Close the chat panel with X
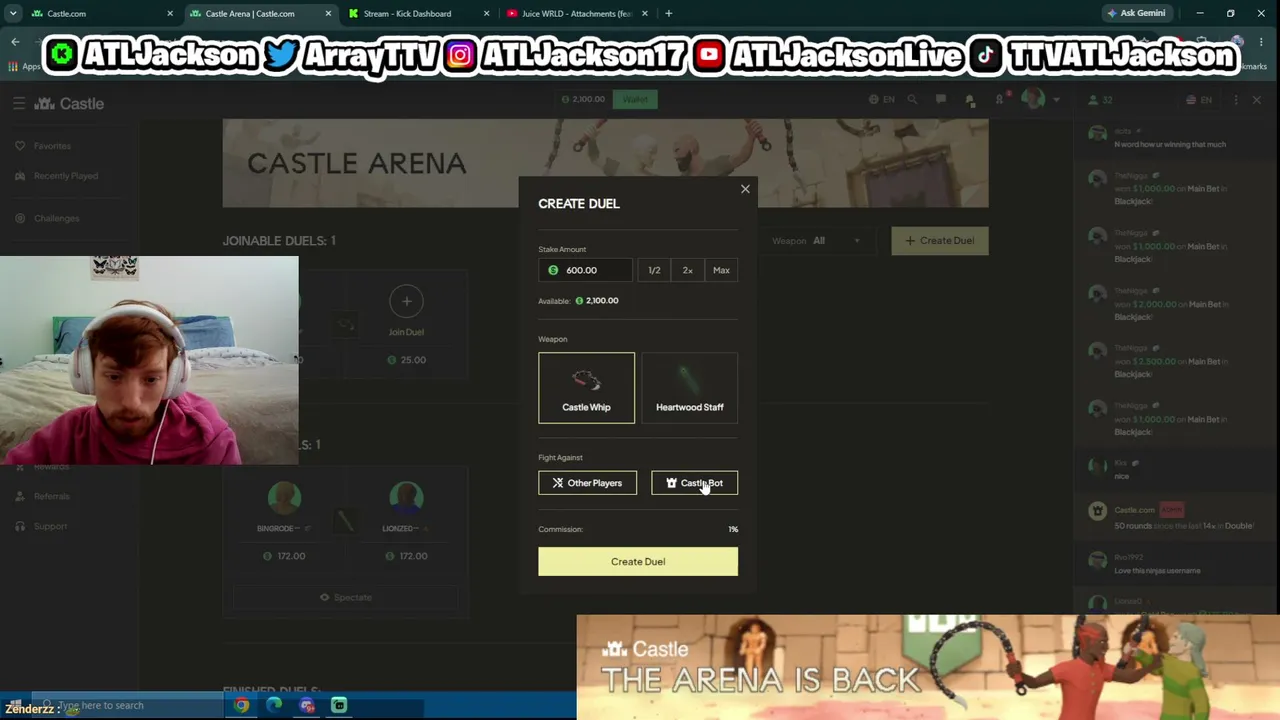This screenshot has width=1280, height=720. (1257, 100)
